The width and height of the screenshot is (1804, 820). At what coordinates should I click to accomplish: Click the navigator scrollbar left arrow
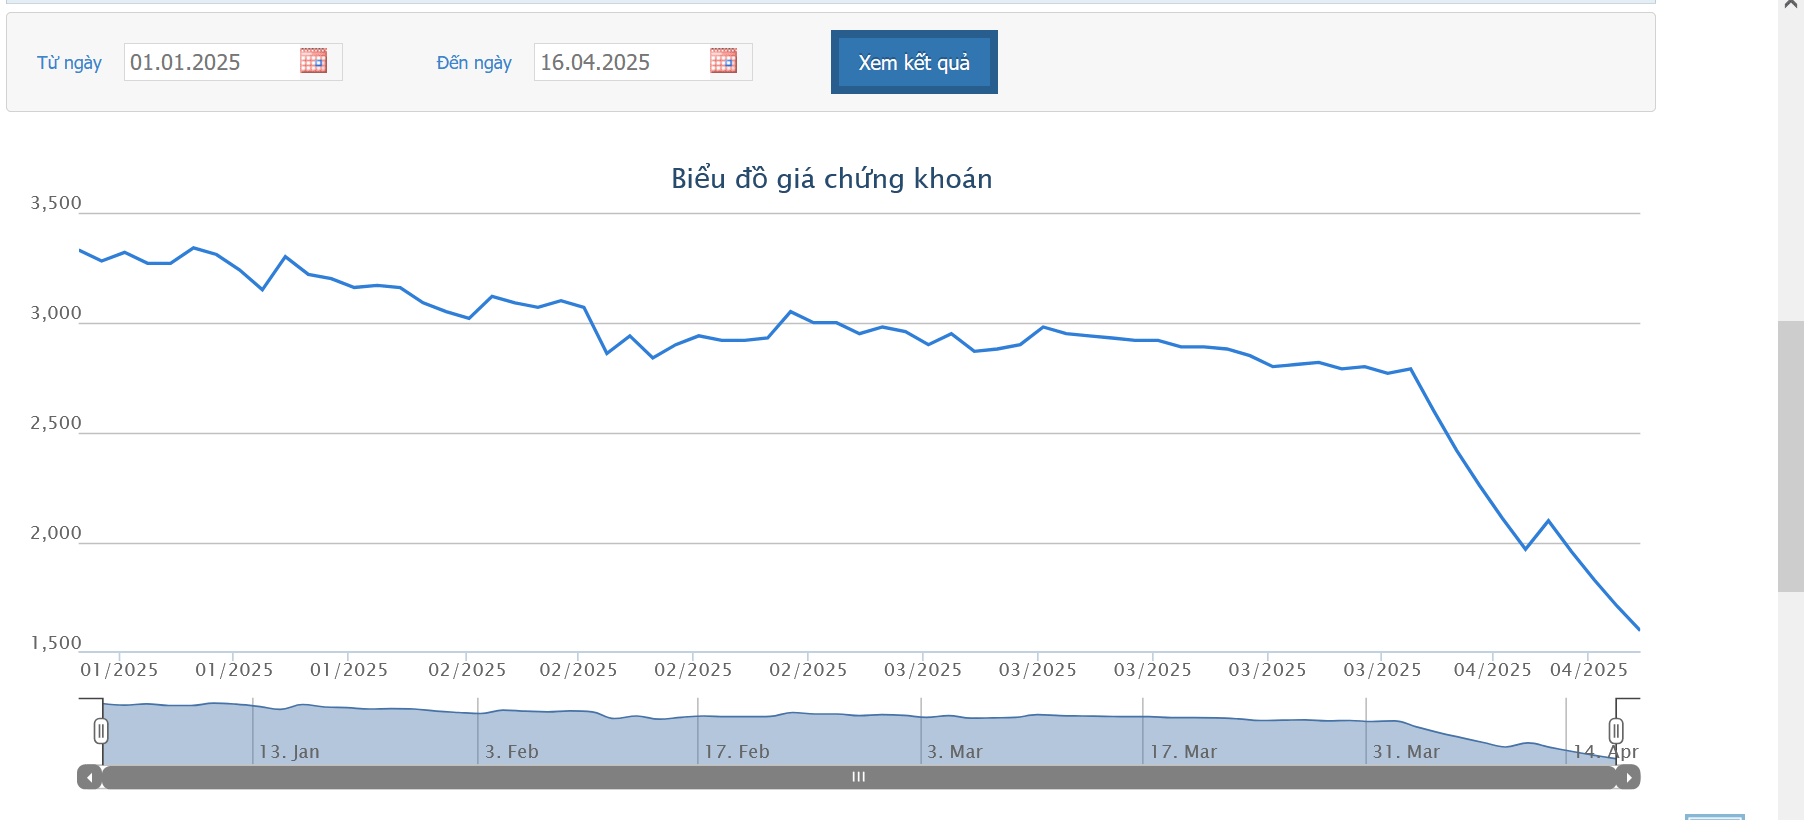(x=89, y=777)
